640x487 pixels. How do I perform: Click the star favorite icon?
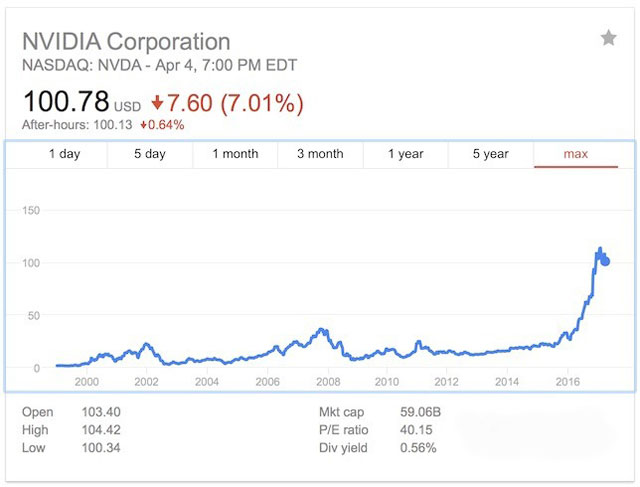608,38
